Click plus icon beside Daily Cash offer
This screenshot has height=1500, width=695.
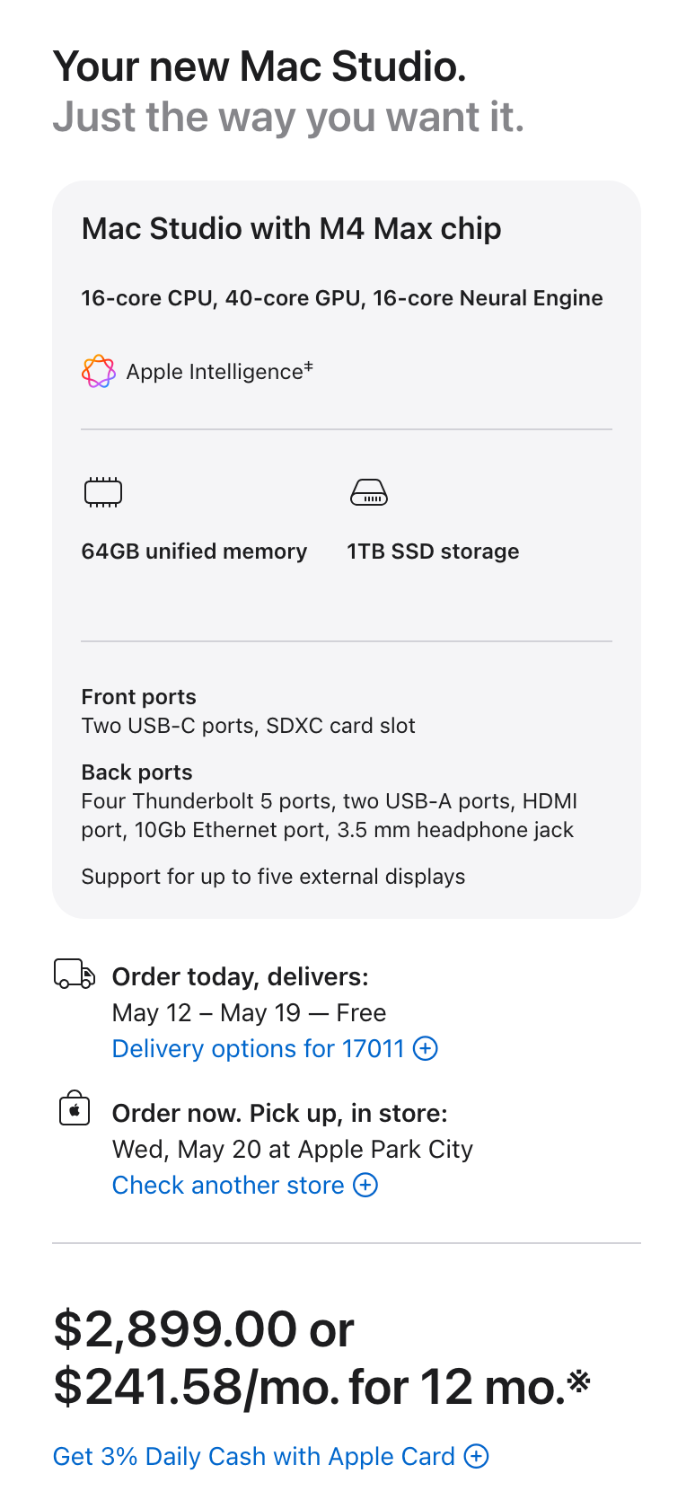477,1456
